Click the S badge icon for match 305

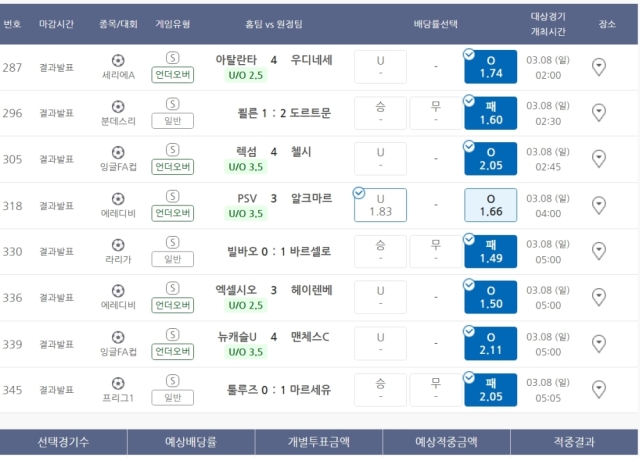[x=173, y=150]
